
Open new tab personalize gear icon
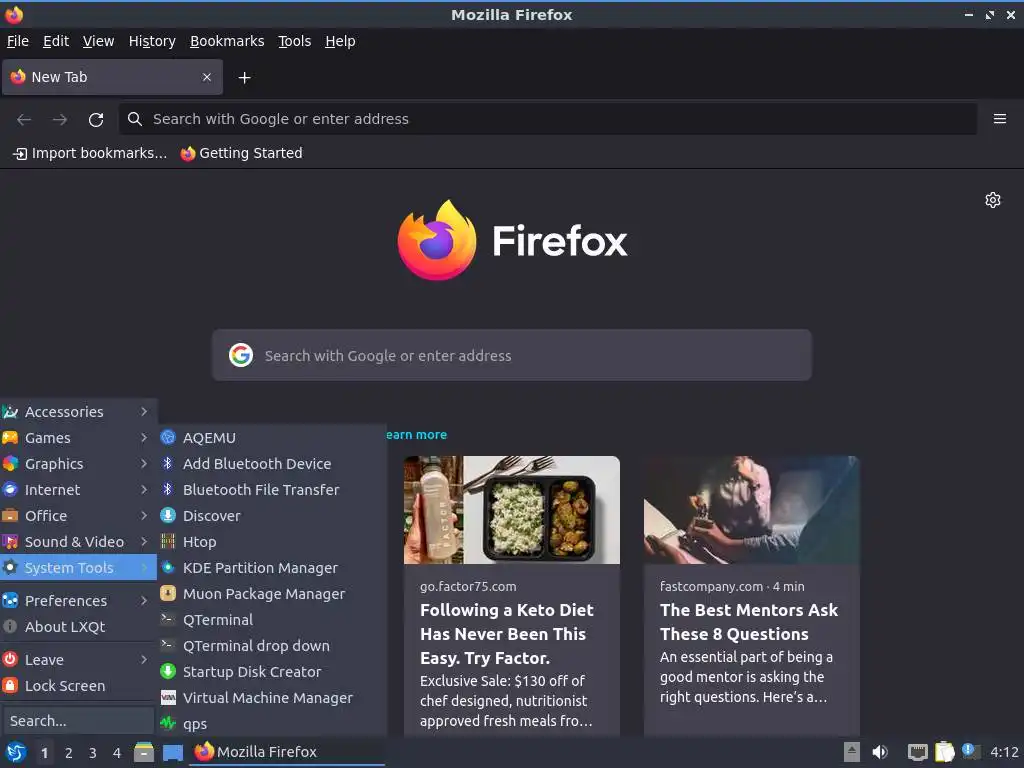(x=993, y=200)
